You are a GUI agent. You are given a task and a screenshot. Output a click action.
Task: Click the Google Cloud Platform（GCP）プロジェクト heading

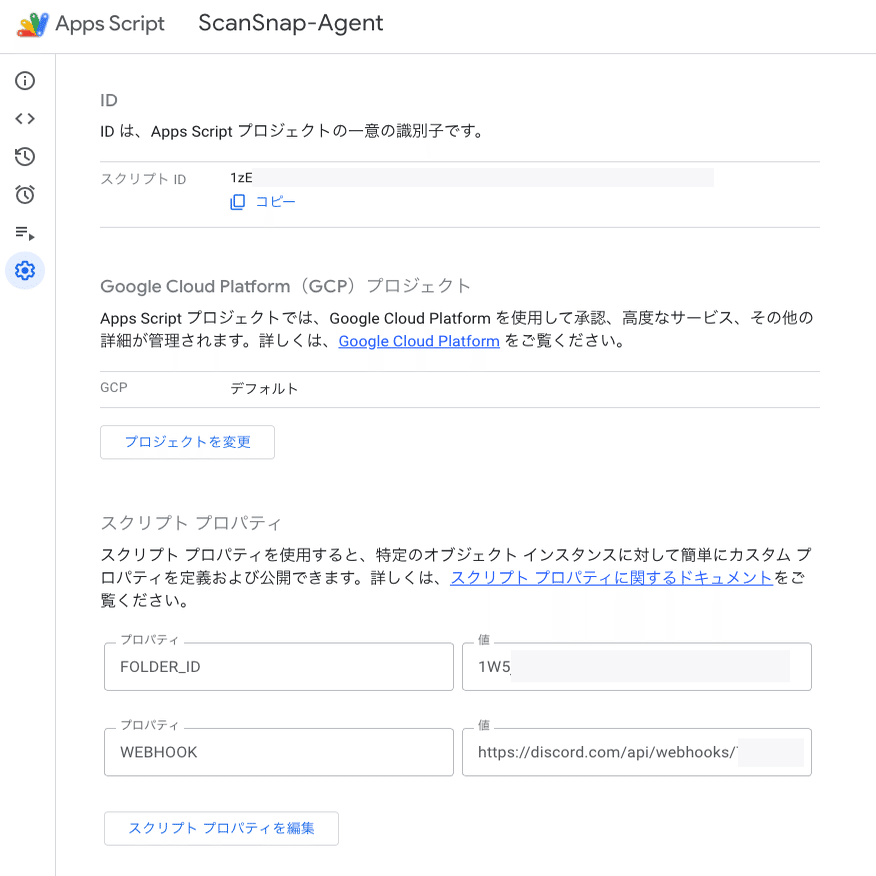click(x=285, y=286)
